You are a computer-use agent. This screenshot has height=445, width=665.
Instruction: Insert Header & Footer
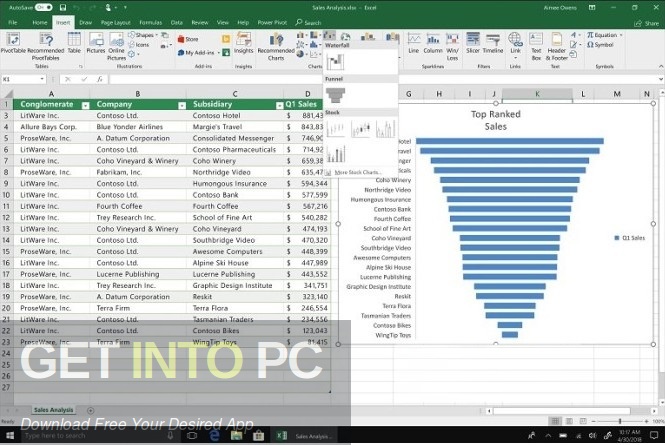pyautogui.click(x=556, y=46)
